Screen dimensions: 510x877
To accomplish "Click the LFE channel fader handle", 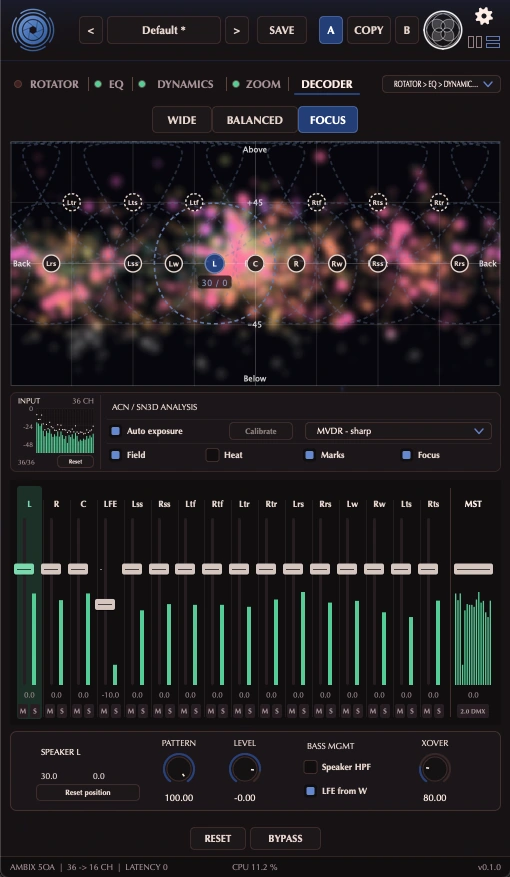I will pyautogui.click(x=105, y=604).
